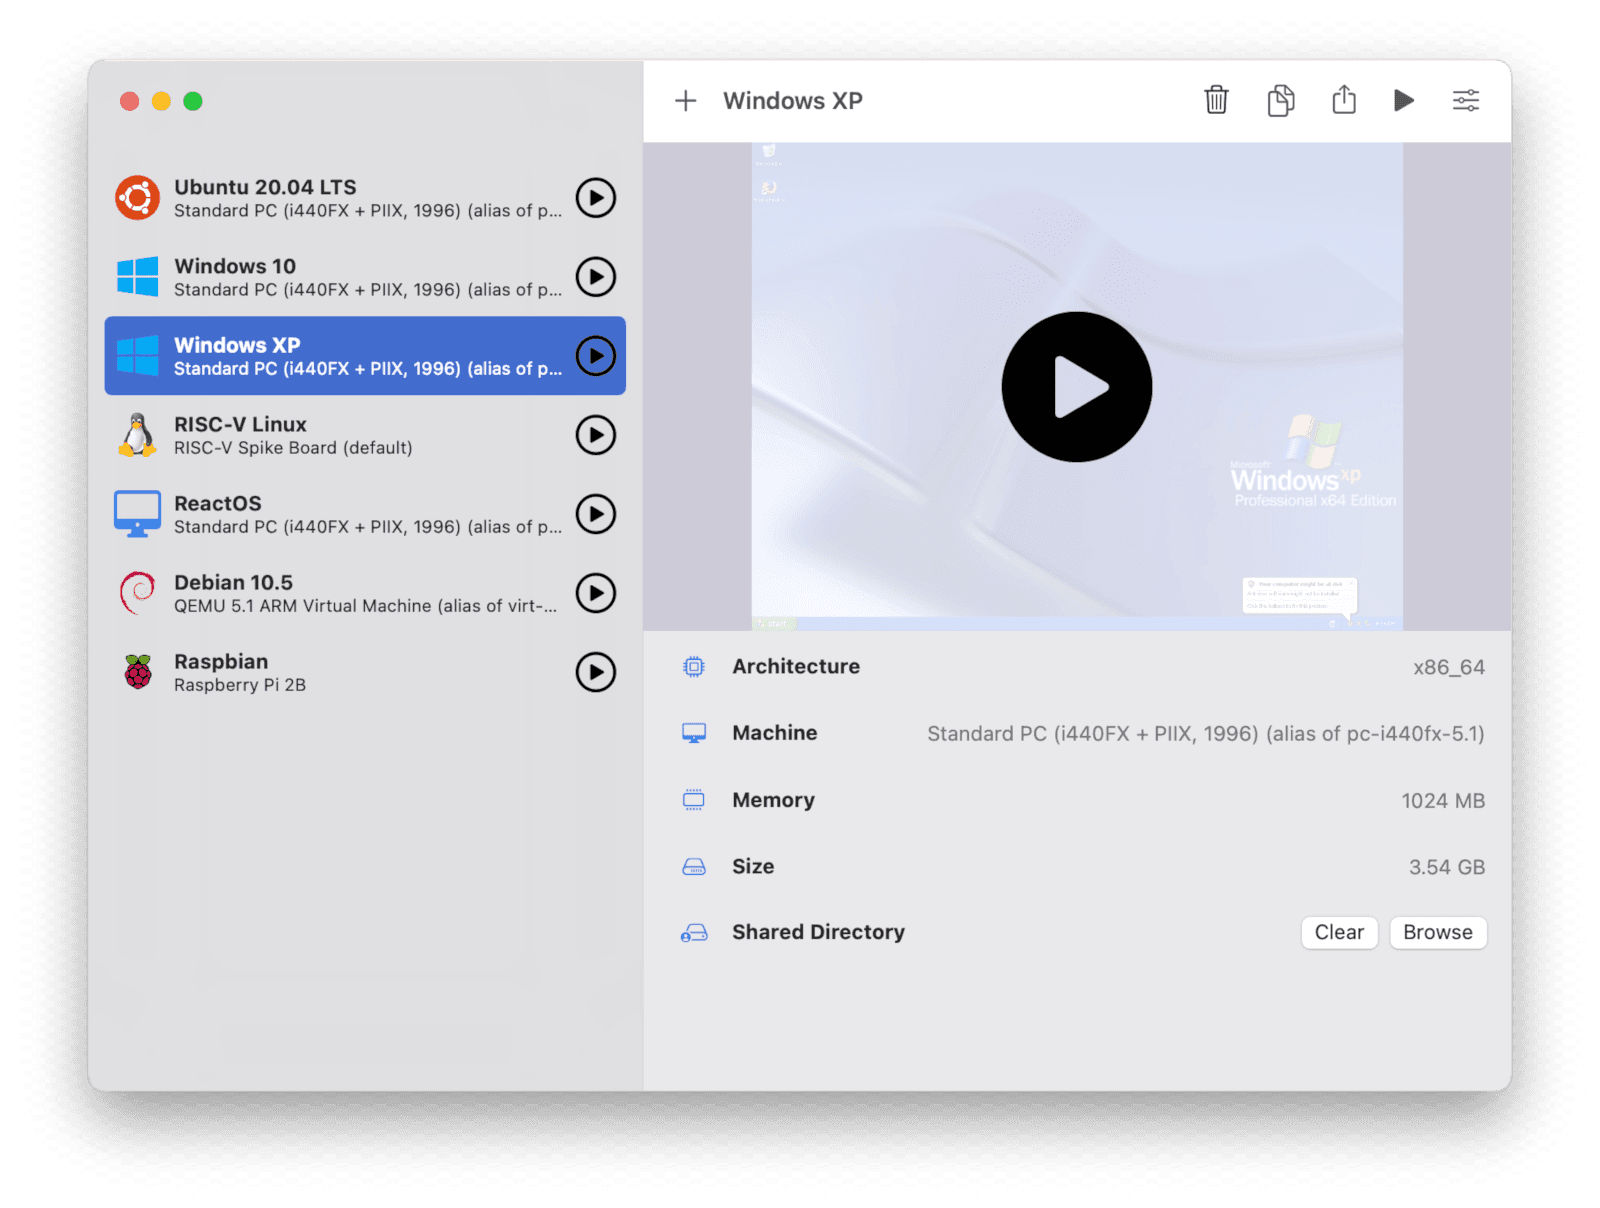Screen dimensions: 1600x1208
Task: Start the Debian 10.5 machine
Action: [x=596, y=593]
